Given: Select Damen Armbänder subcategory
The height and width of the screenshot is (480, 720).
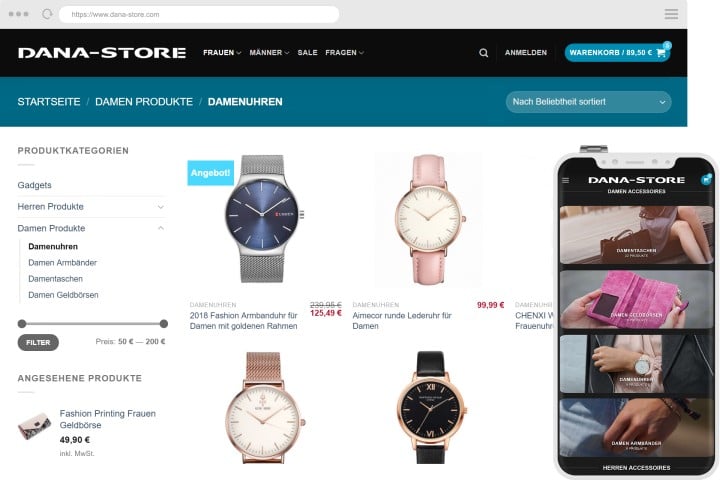Looking at the screenshot, I should (62, 263).
